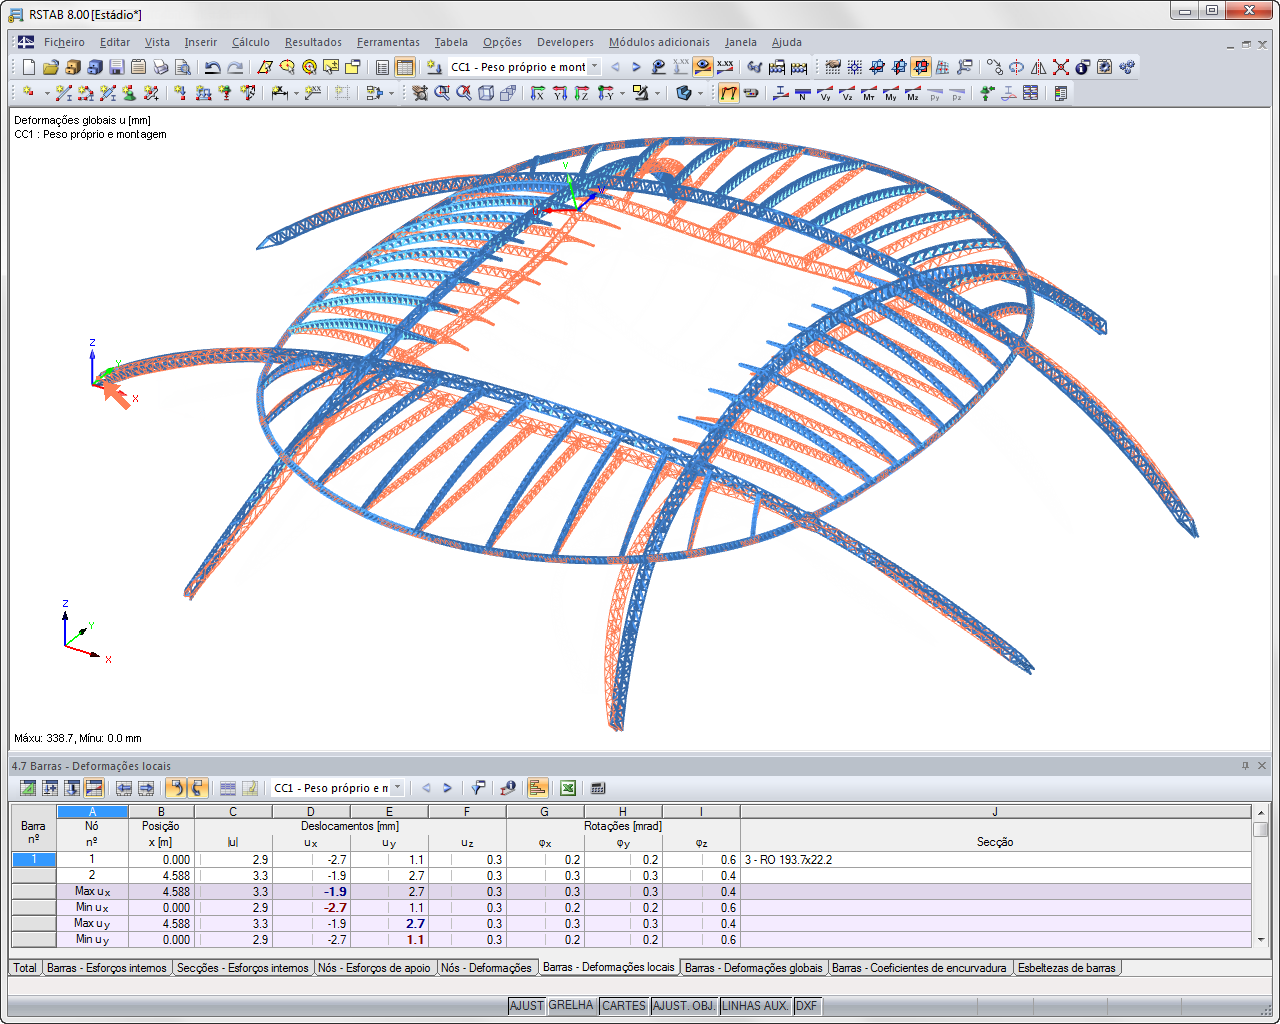
Task: Go to previous load case in table toolbar
Action: tap(426, 788)
